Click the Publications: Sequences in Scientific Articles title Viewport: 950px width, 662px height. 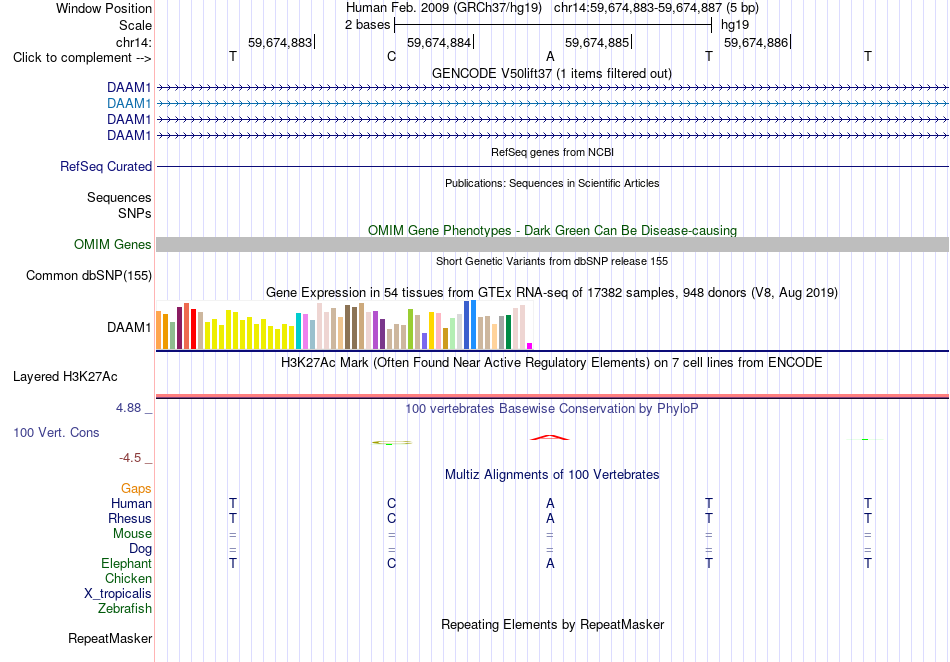[x=552, y=183]
